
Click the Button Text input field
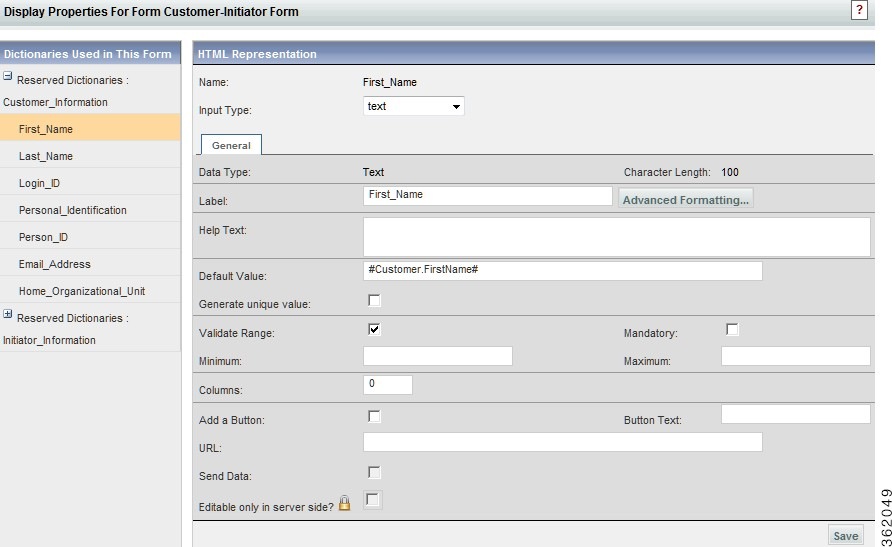coord(796,414)
